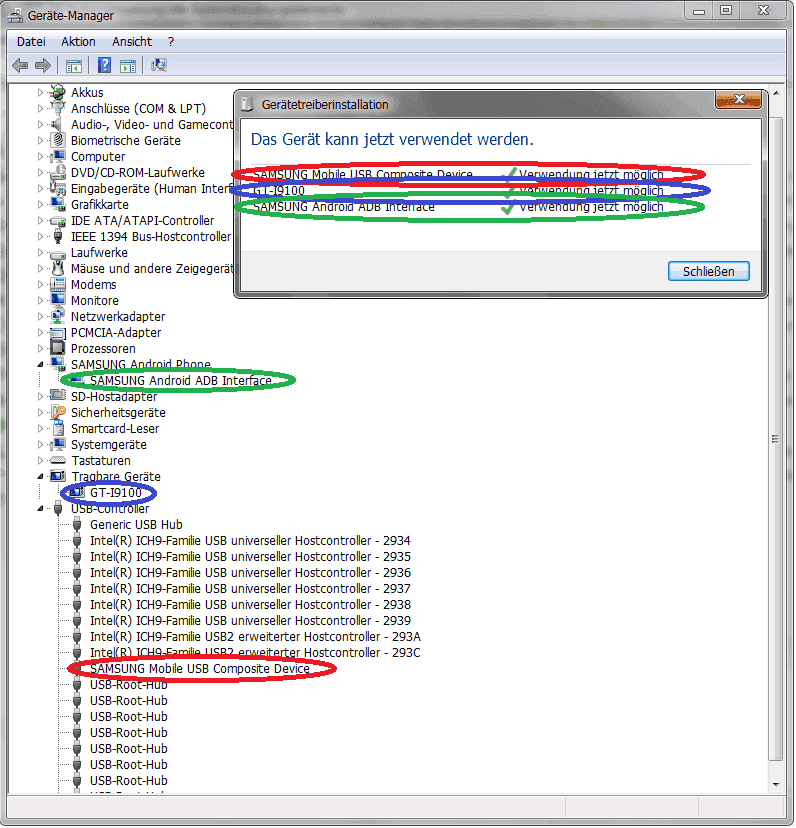Click the properties pane toolbar icon
Screen dimensions: 796x828
(x=128, y=65)
